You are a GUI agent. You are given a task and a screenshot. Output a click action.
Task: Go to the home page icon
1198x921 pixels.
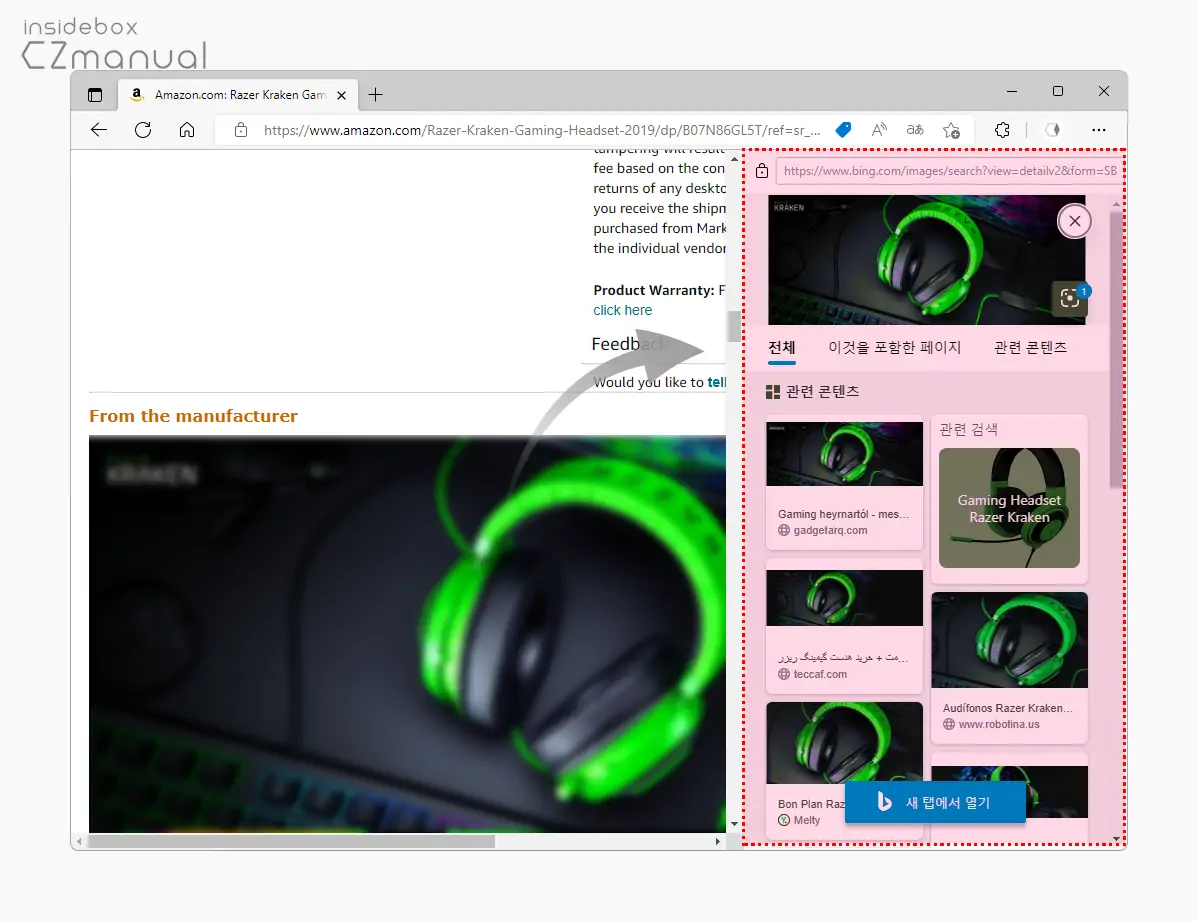pos(186,130)
